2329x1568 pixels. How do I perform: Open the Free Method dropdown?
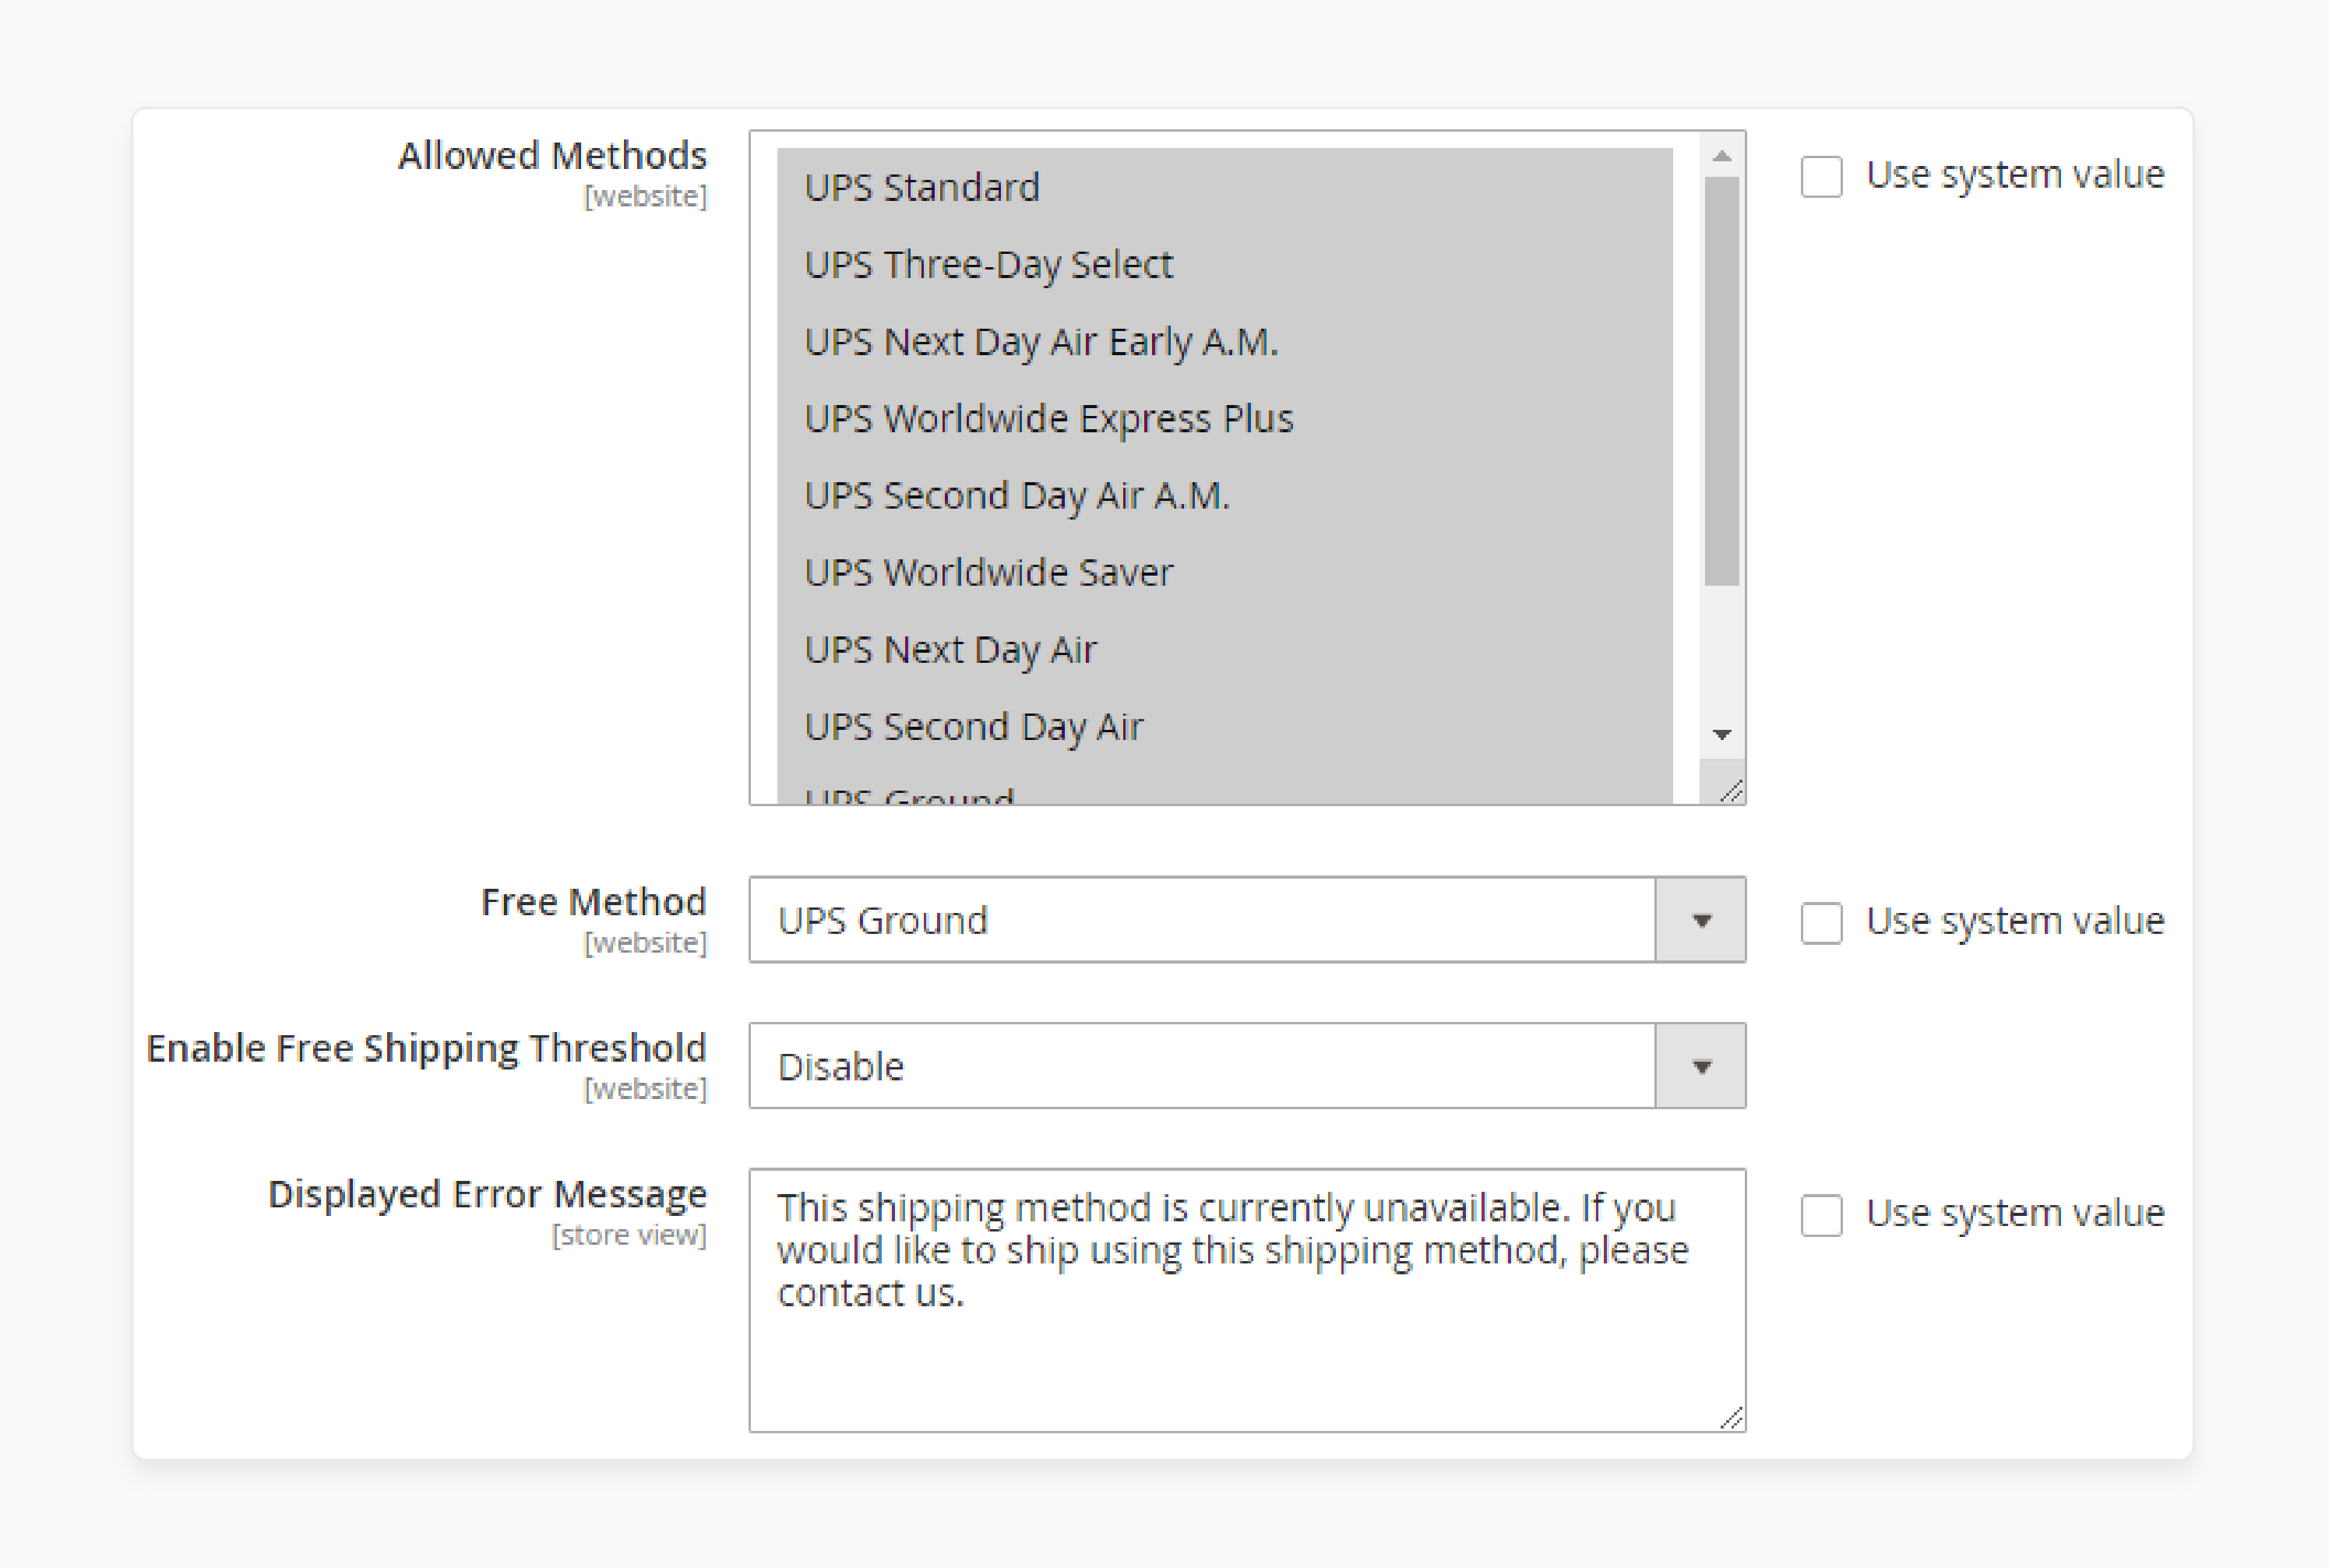coord(1247,919)
